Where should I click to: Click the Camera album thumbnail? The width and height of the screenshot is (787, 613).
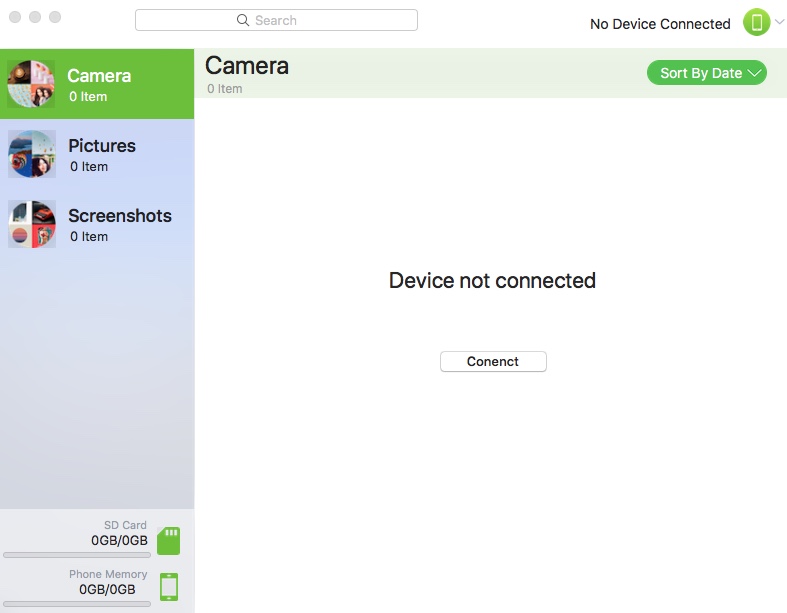(x=31, y=84)
